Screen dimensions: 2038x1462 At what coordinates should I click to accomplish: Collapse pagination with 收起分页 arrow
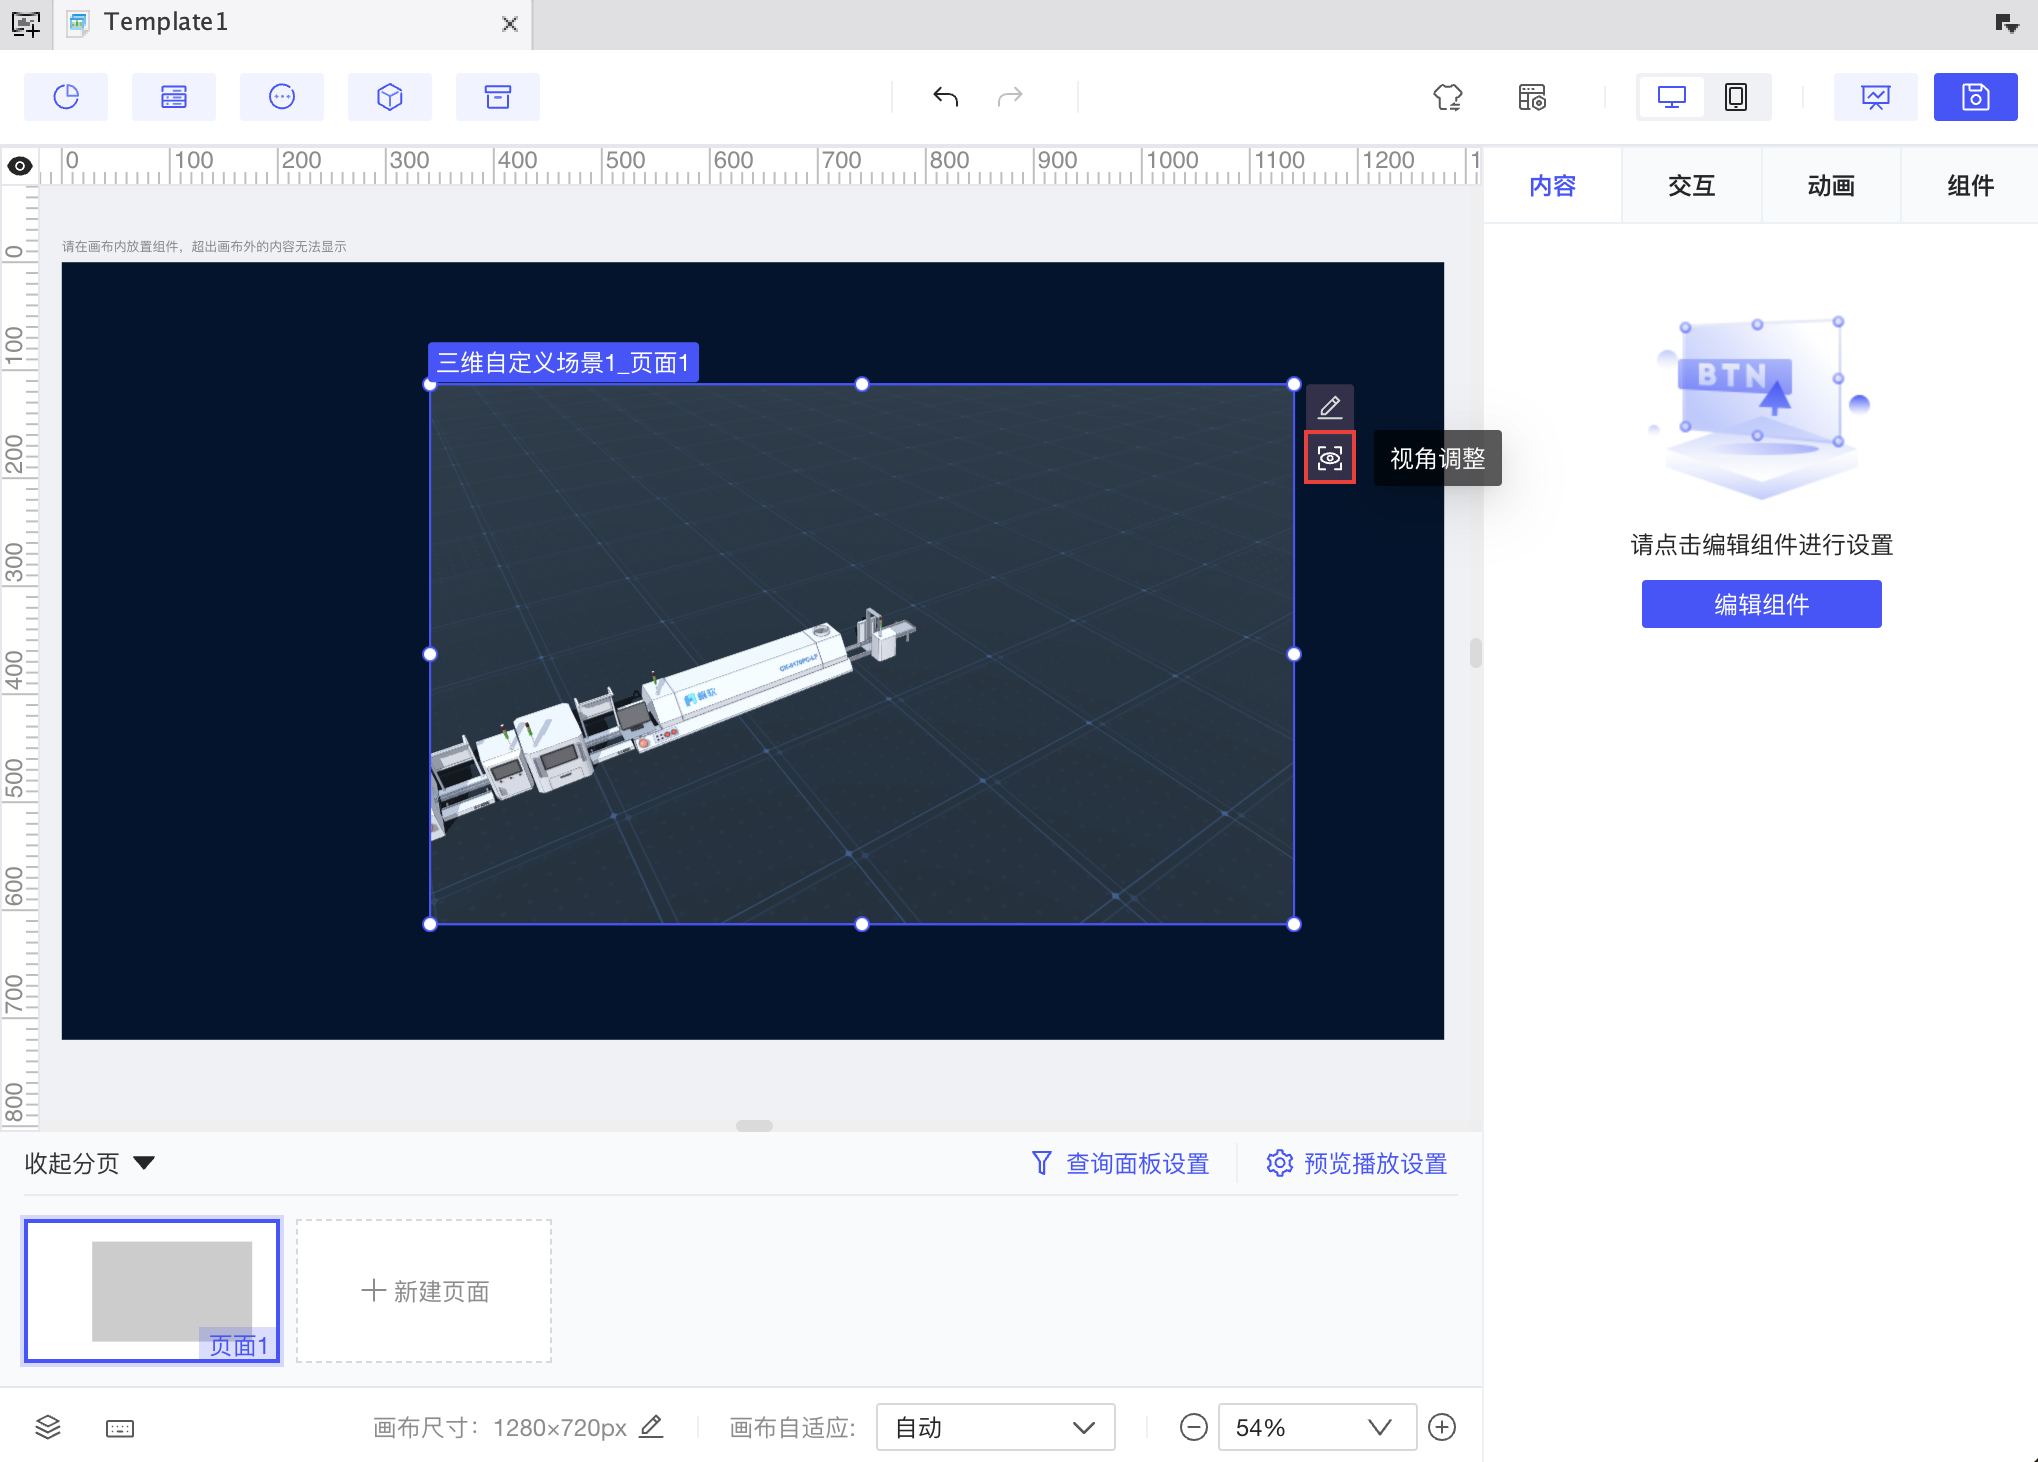[x=144, y=1163]
